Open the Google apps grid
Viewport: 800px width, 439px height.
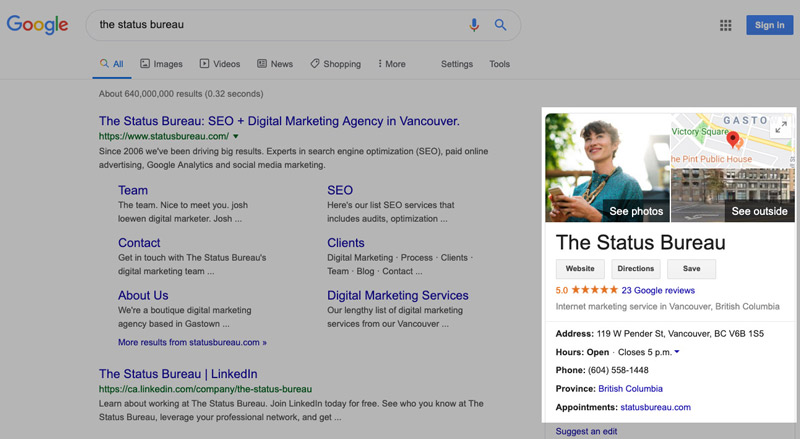[726, 25]
